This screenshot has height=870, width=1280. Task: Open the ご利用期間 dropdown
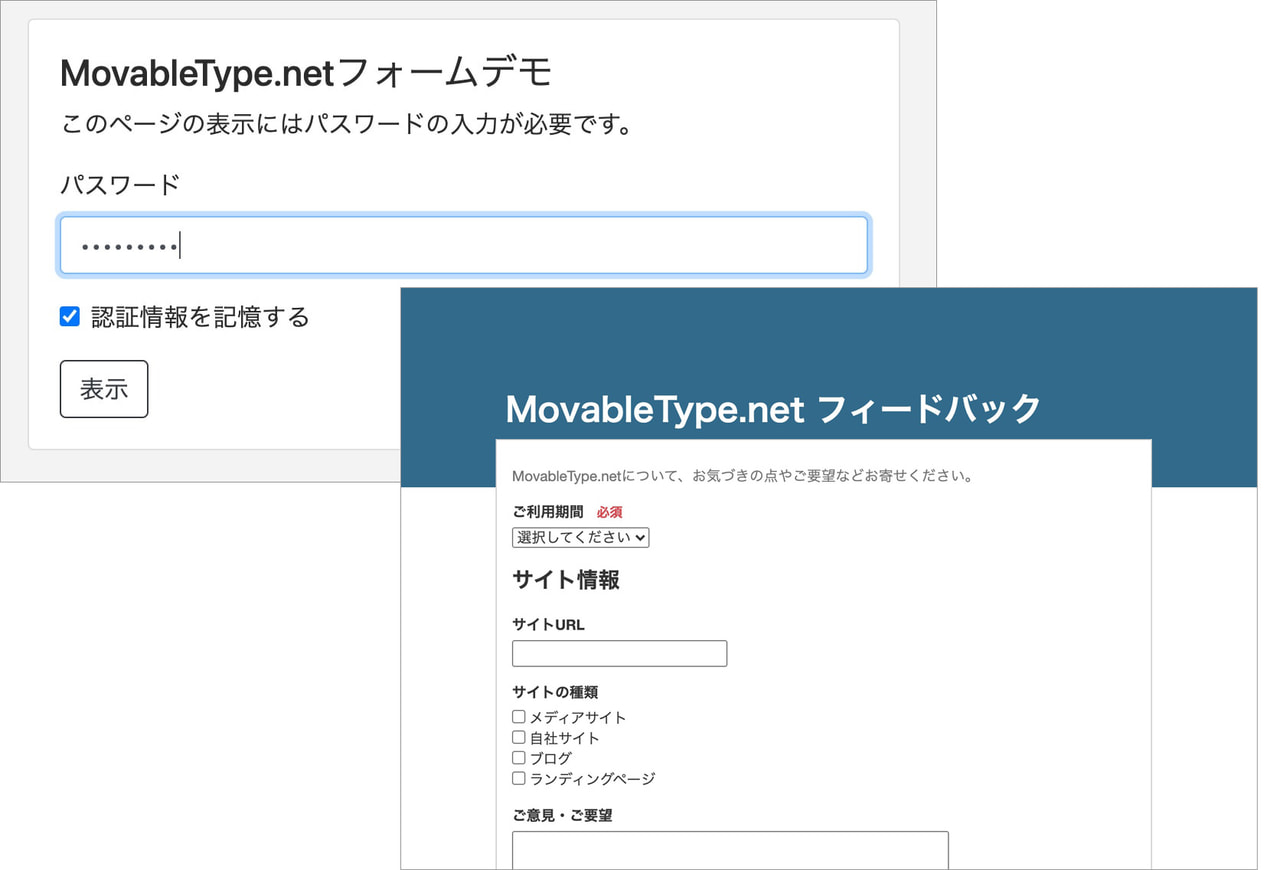pyautogui.click(x=581, y=537)
